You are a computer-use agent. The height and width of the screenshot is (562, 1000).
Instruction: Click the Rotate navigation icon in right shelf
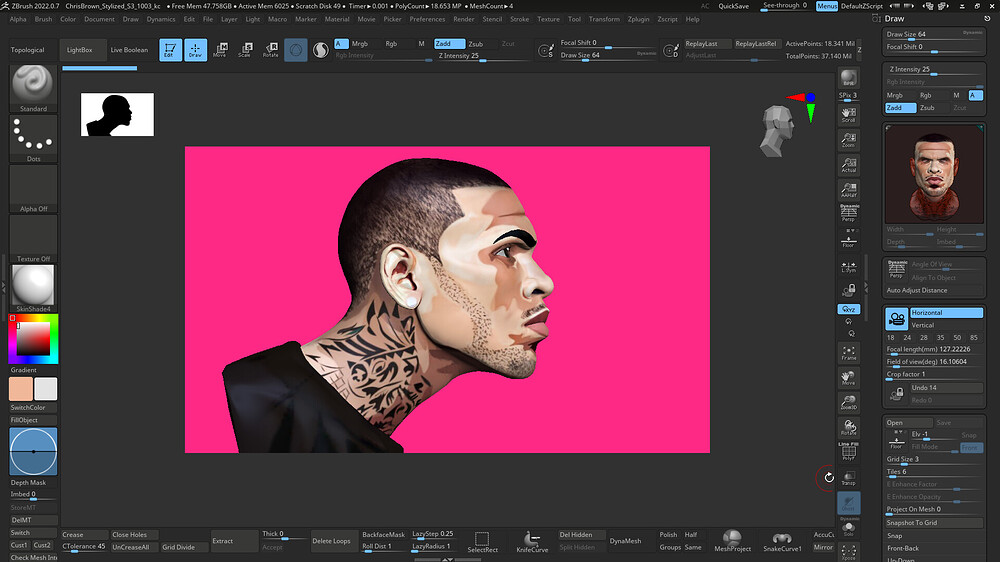point(848,427)
